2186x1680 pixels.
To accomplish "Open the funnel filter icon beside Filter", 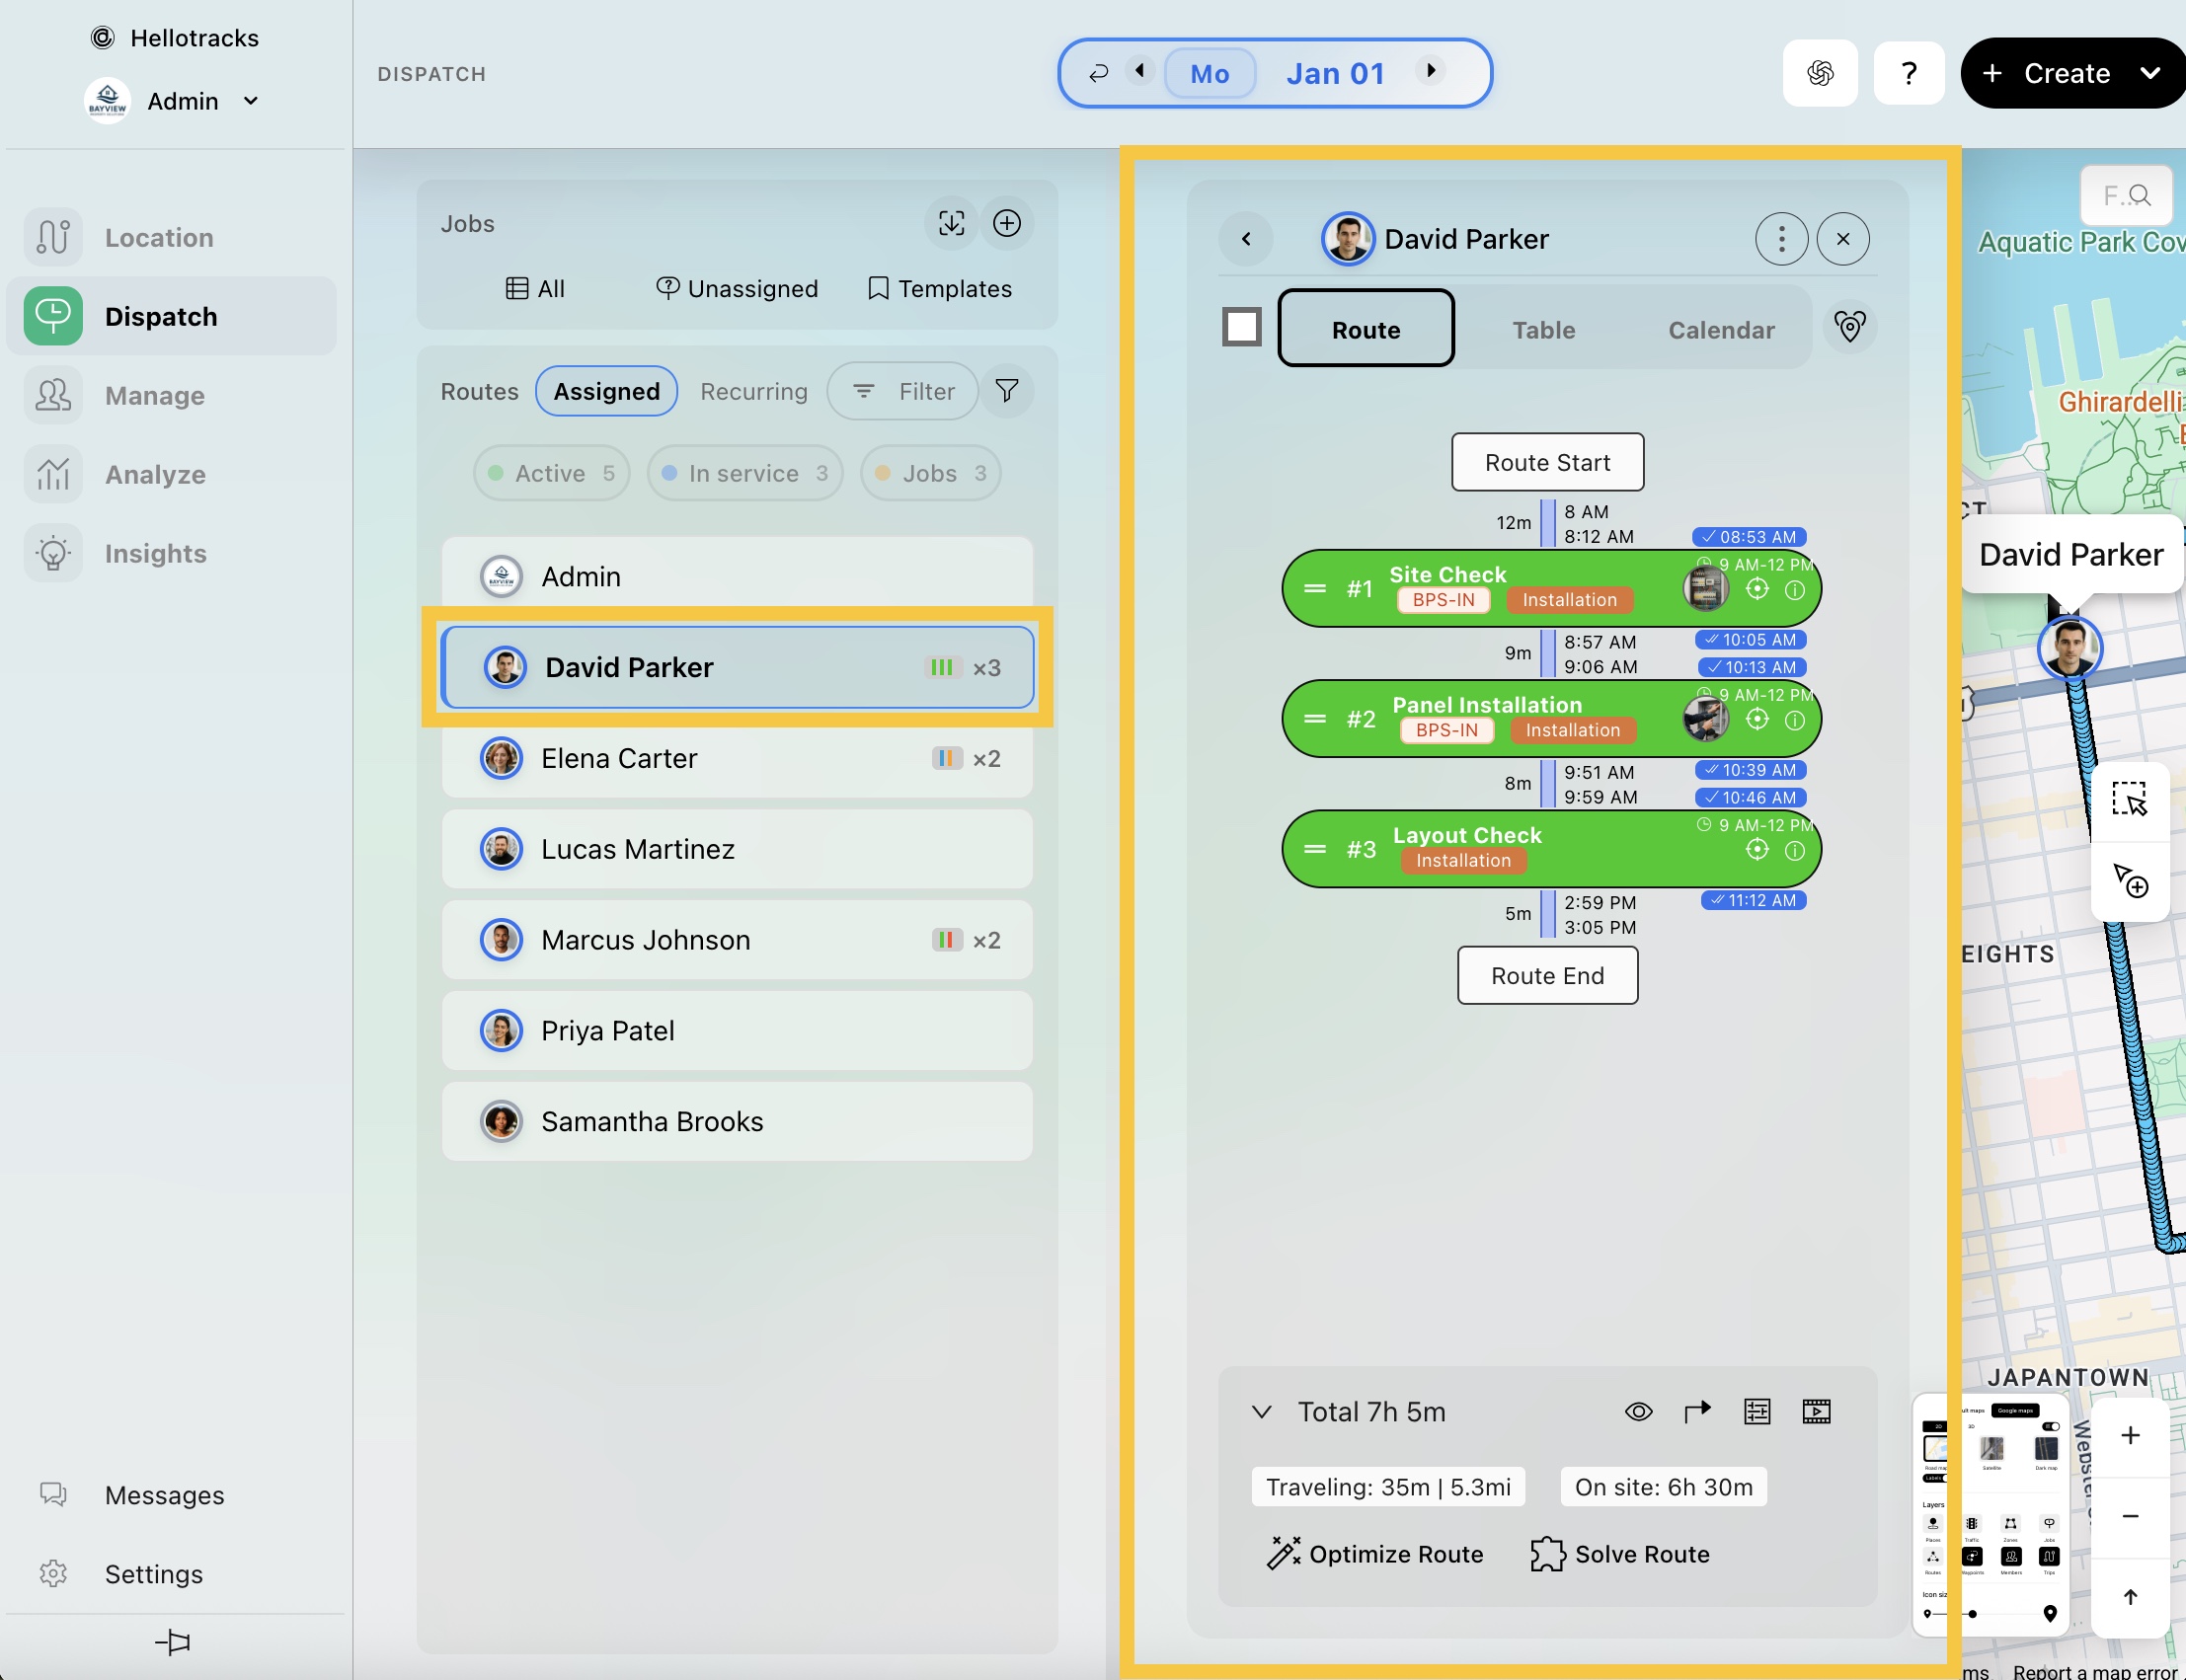I will (1007, 391).
